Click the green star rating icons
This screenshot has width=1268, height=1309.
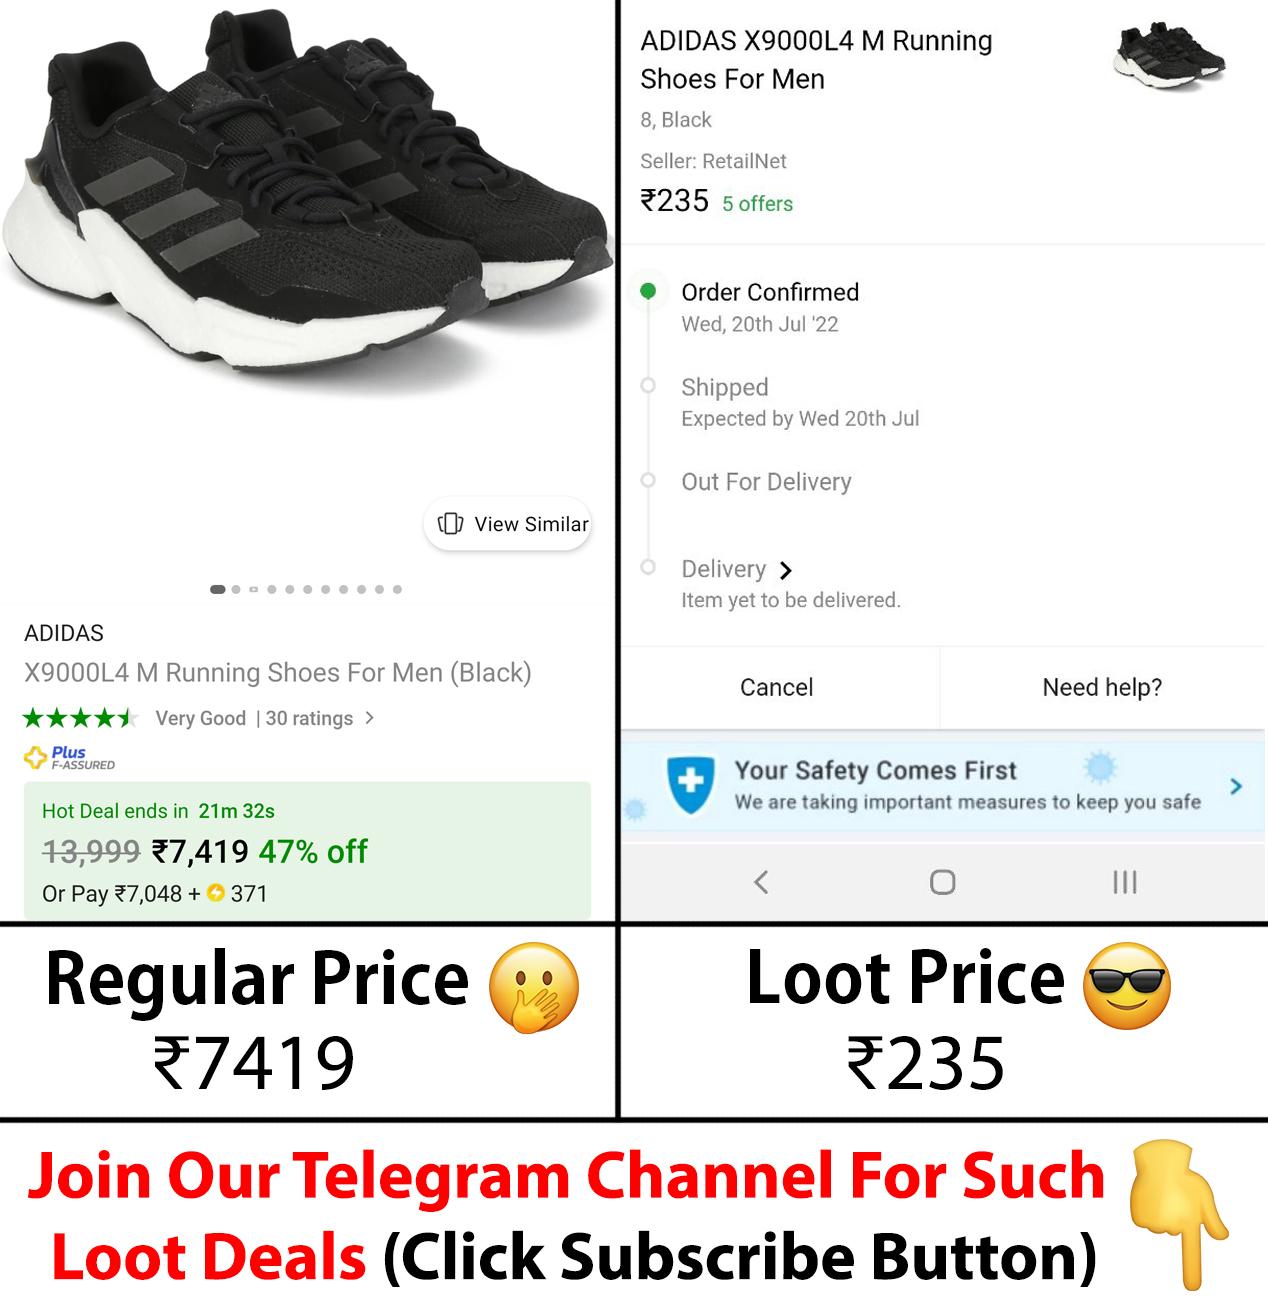tap(80, 718)
